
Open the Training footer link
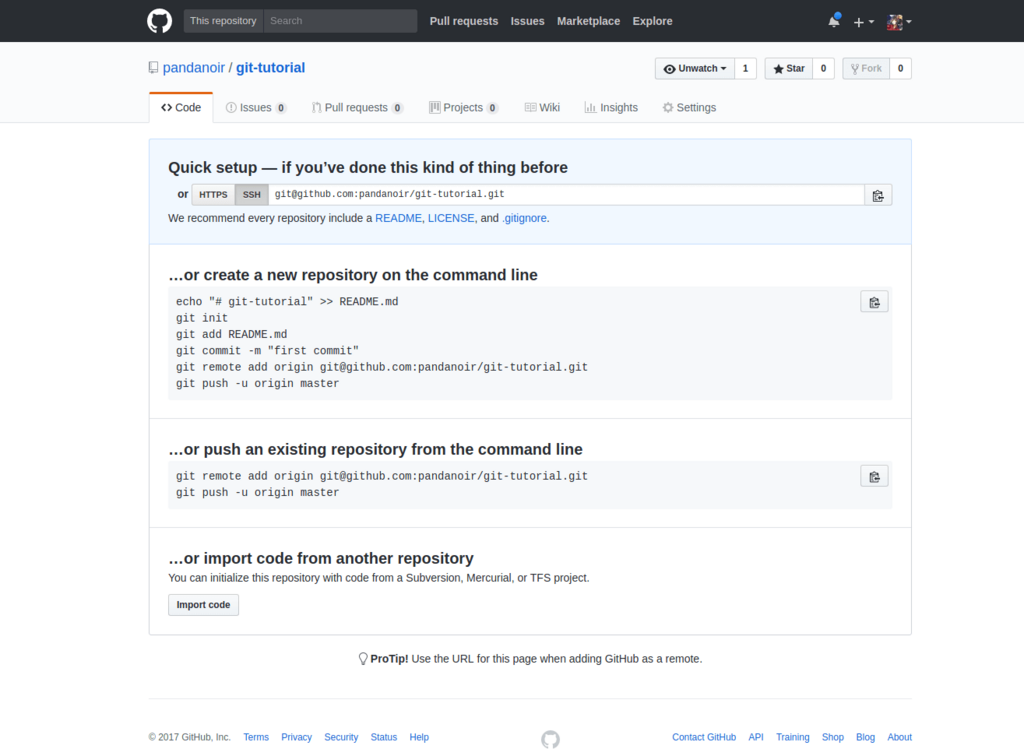pos(793,737)
